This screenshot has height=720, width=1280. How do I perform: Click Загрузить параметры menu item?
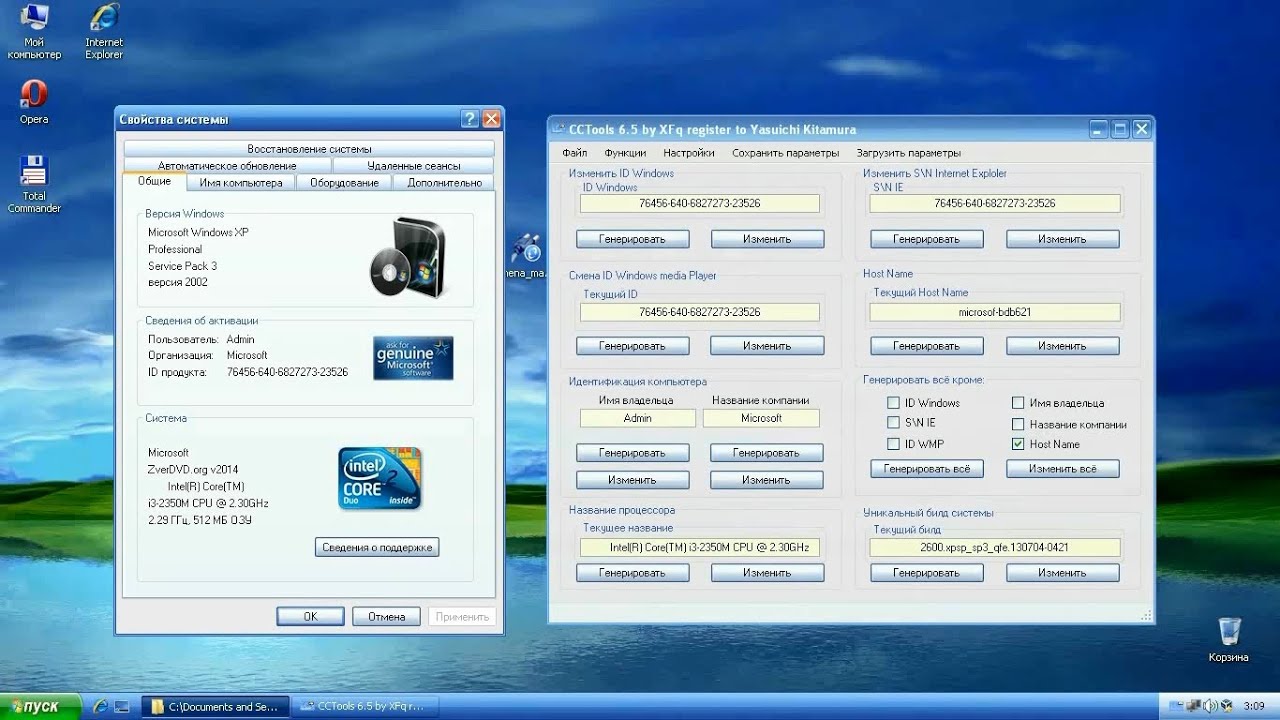point(908,153)
